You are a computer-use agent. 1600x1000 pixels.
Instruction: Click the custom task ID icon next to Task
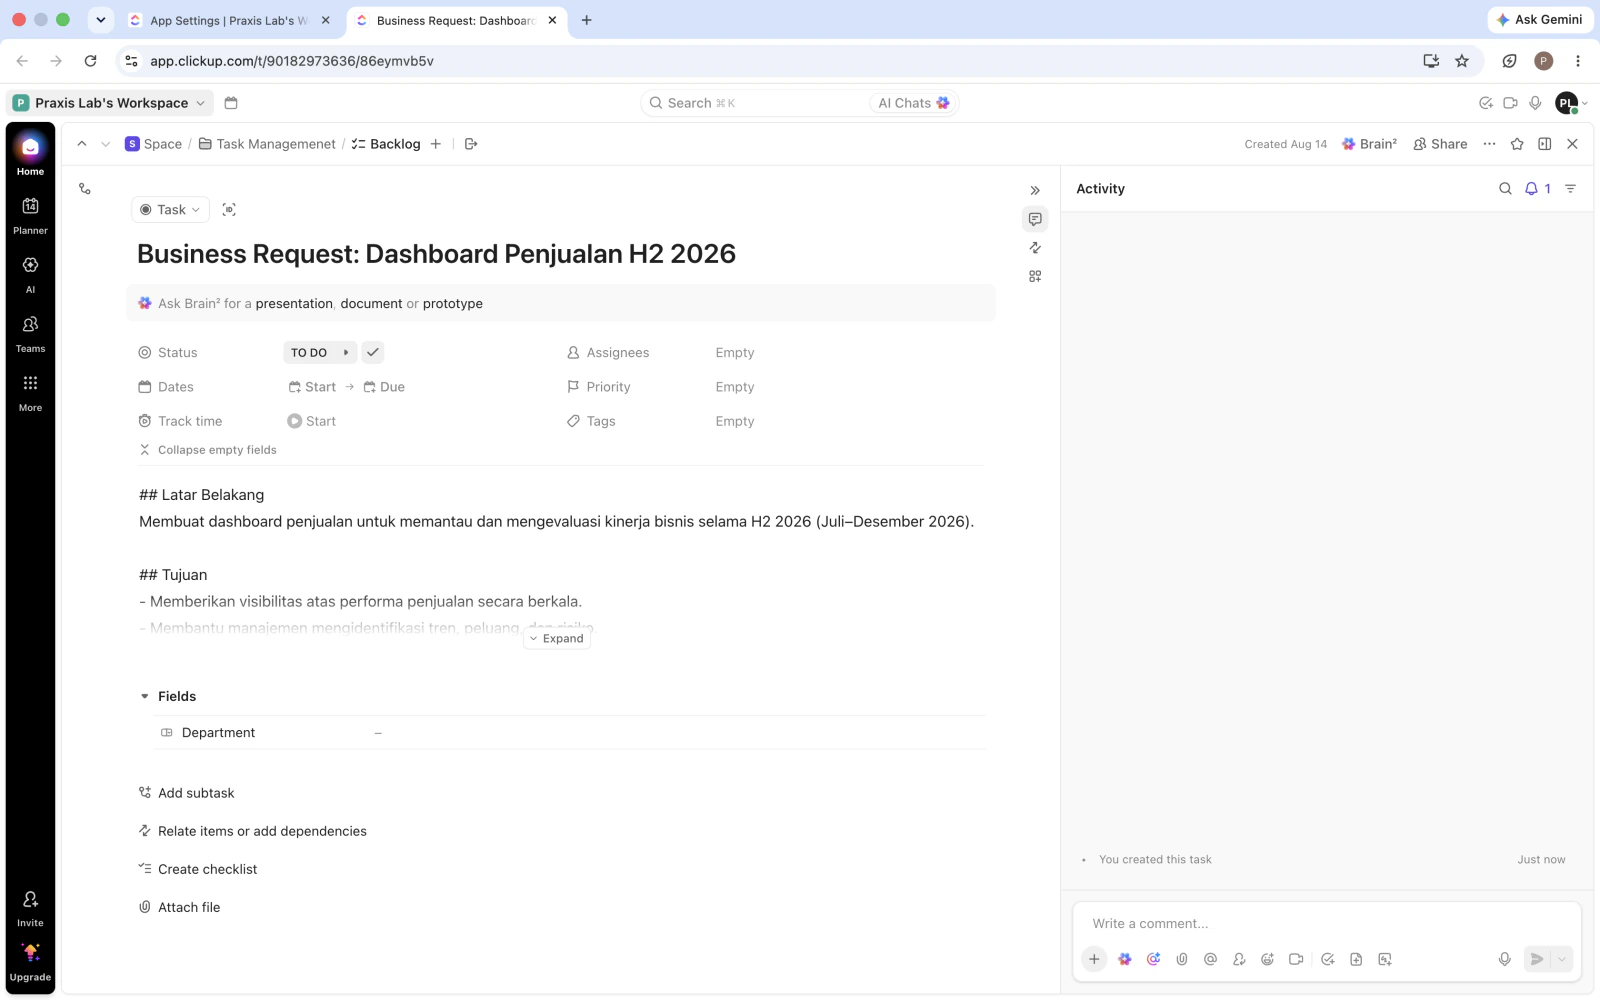[229, 210]
